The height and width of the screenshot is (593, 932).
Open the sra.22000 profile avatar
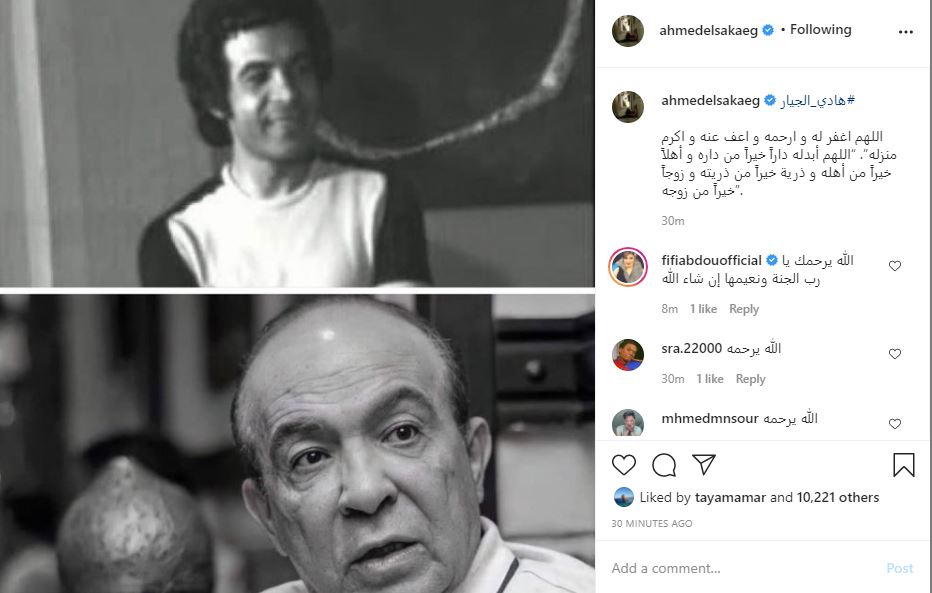click(628, 355)
